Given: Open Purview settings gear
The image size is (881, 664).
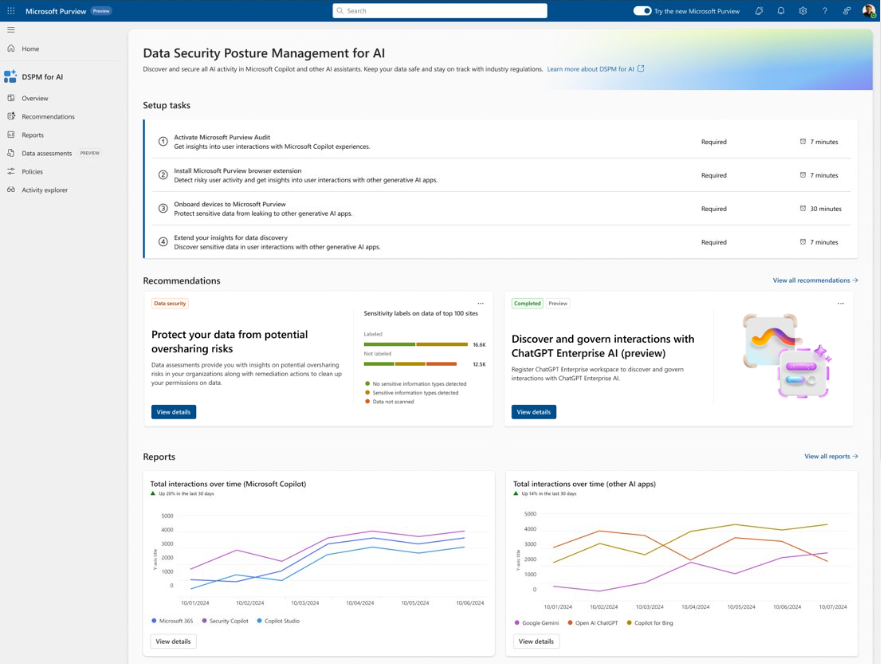Looking at the screenshot, I should (x=802, y=10).
